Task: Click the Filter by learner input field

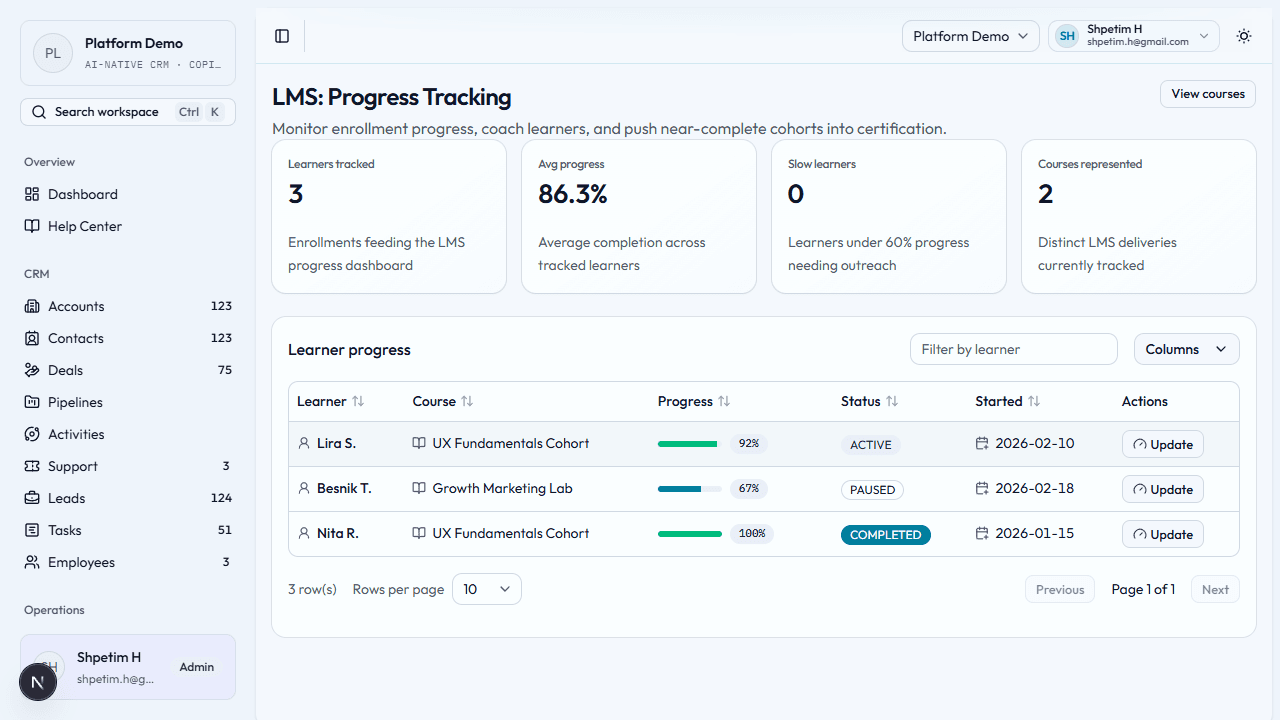Action: coord(1013,349)
